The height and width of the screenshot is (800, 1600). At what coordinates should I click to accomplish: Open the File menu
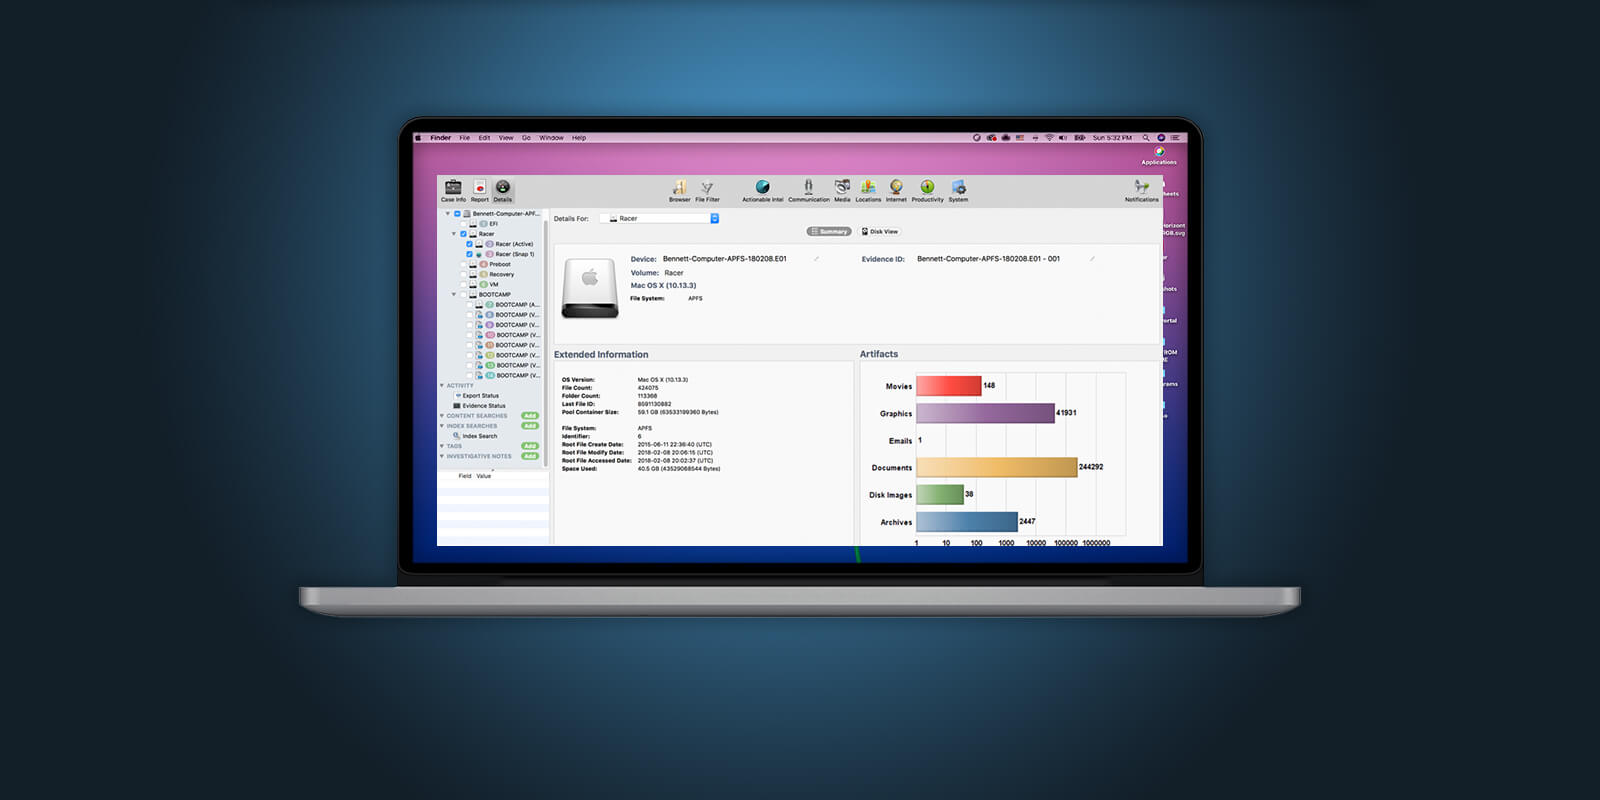[465, 138]
